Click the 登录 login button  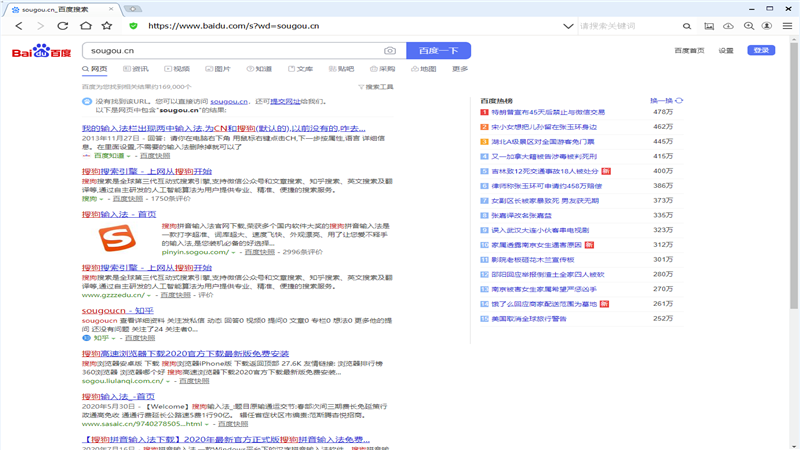(762, 50)
